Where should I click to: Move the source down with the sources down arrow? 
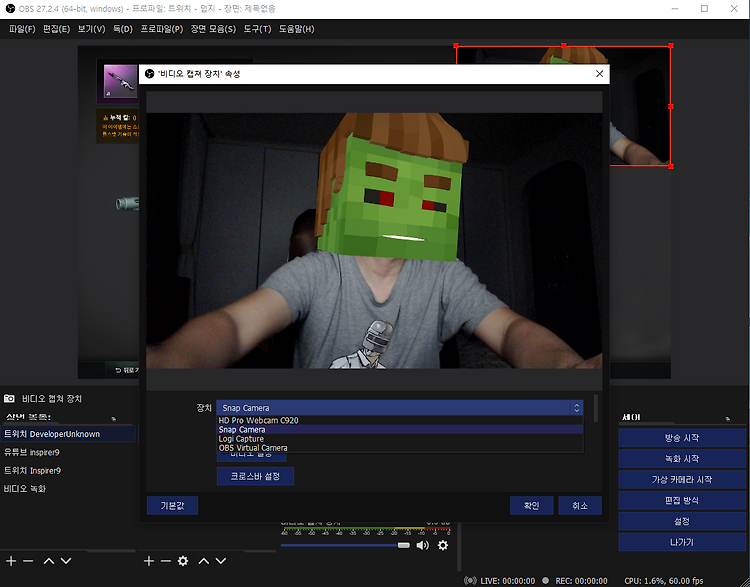221,561
